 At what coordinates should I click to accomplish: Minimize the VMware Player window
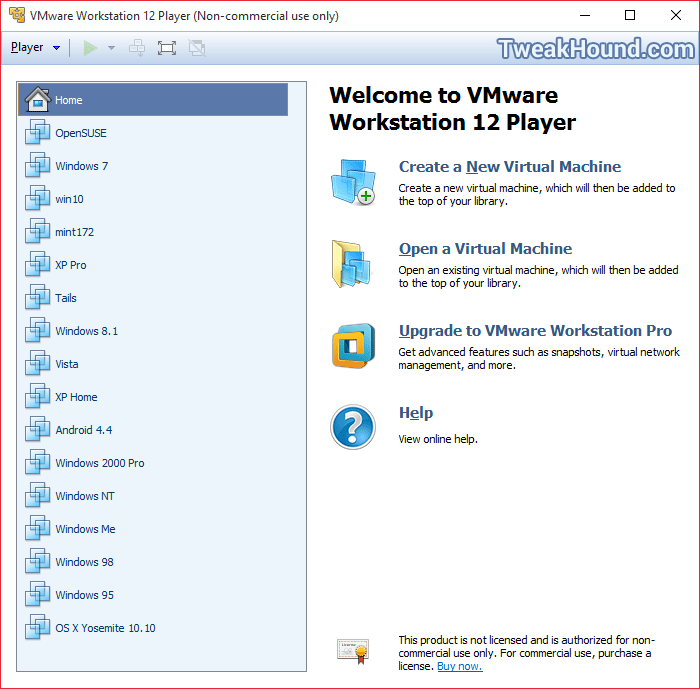585,15
